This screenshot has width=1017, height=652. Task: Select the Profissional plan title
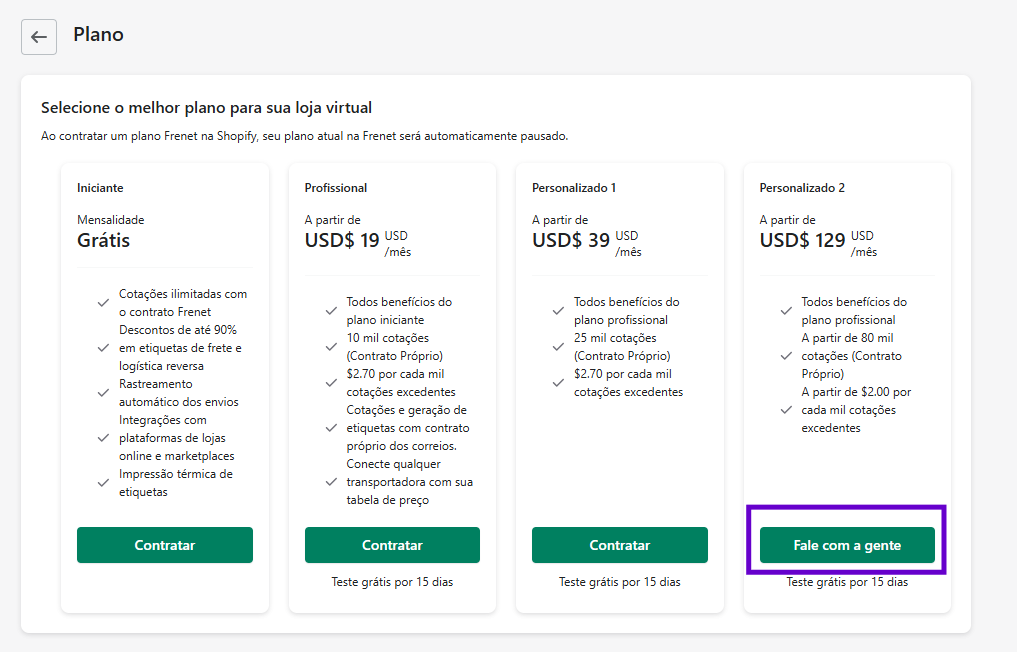tap(336, 187)
